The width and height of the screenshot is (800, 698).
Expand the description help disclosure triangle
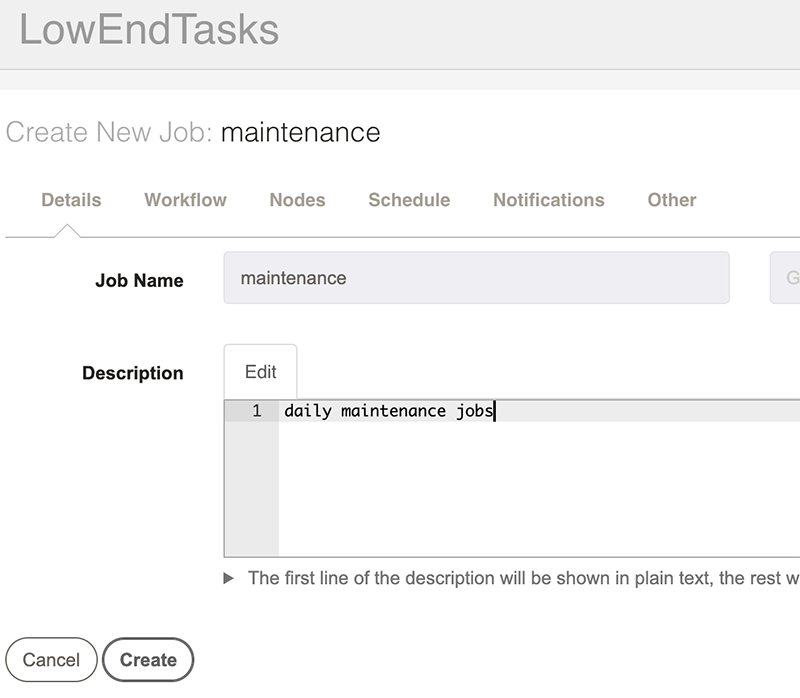[229, 578]
